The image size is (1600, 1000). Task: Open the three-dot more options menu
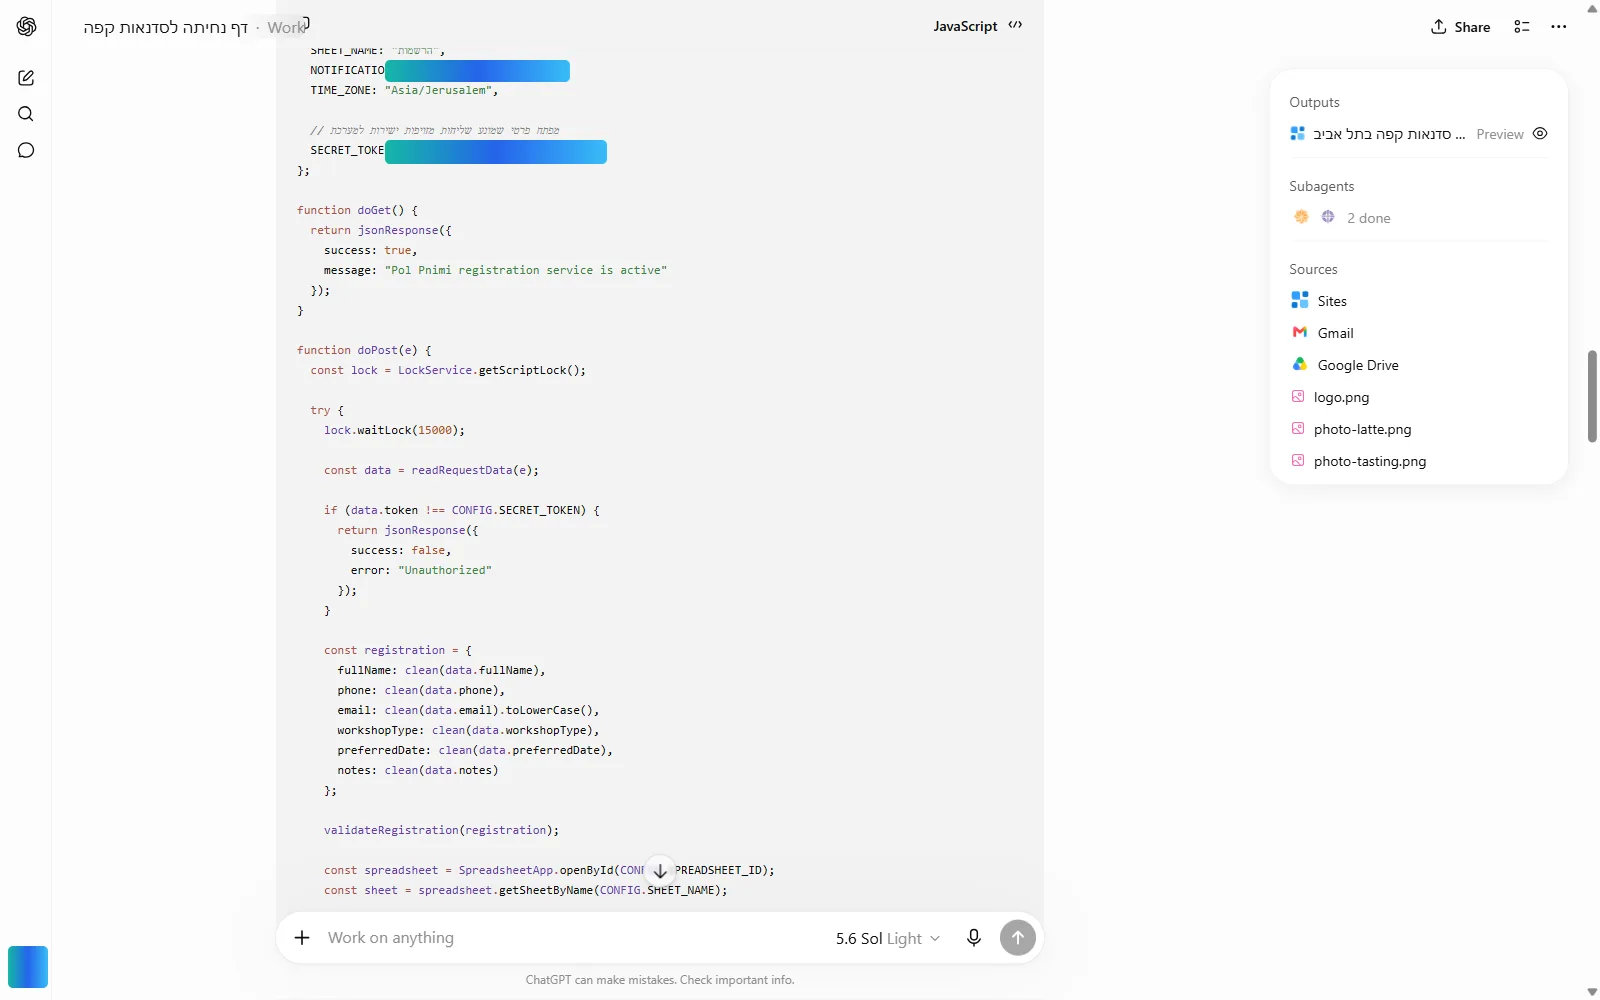(1559, 27)
